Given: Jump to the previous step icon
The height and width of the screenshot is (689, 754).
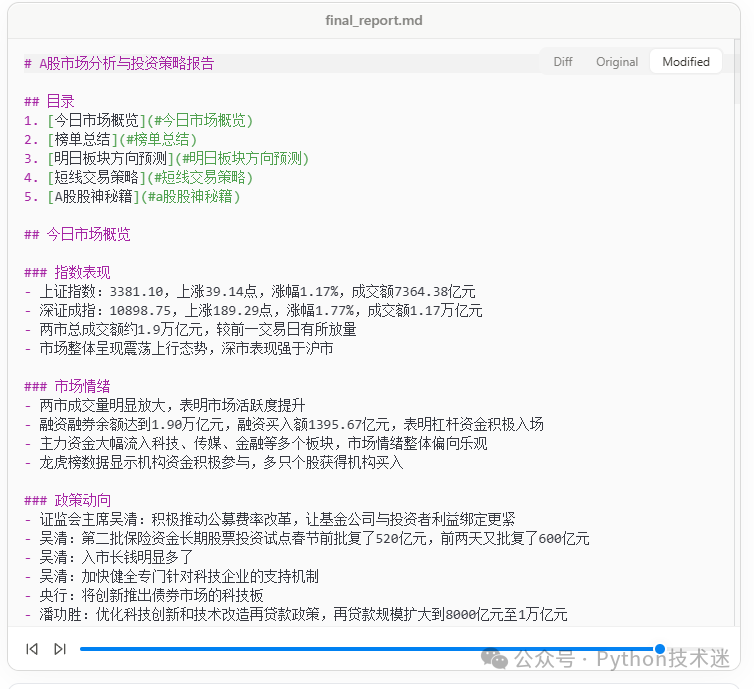Looking at the screenshot, I should pyautogui.click(x=32, y=649).
